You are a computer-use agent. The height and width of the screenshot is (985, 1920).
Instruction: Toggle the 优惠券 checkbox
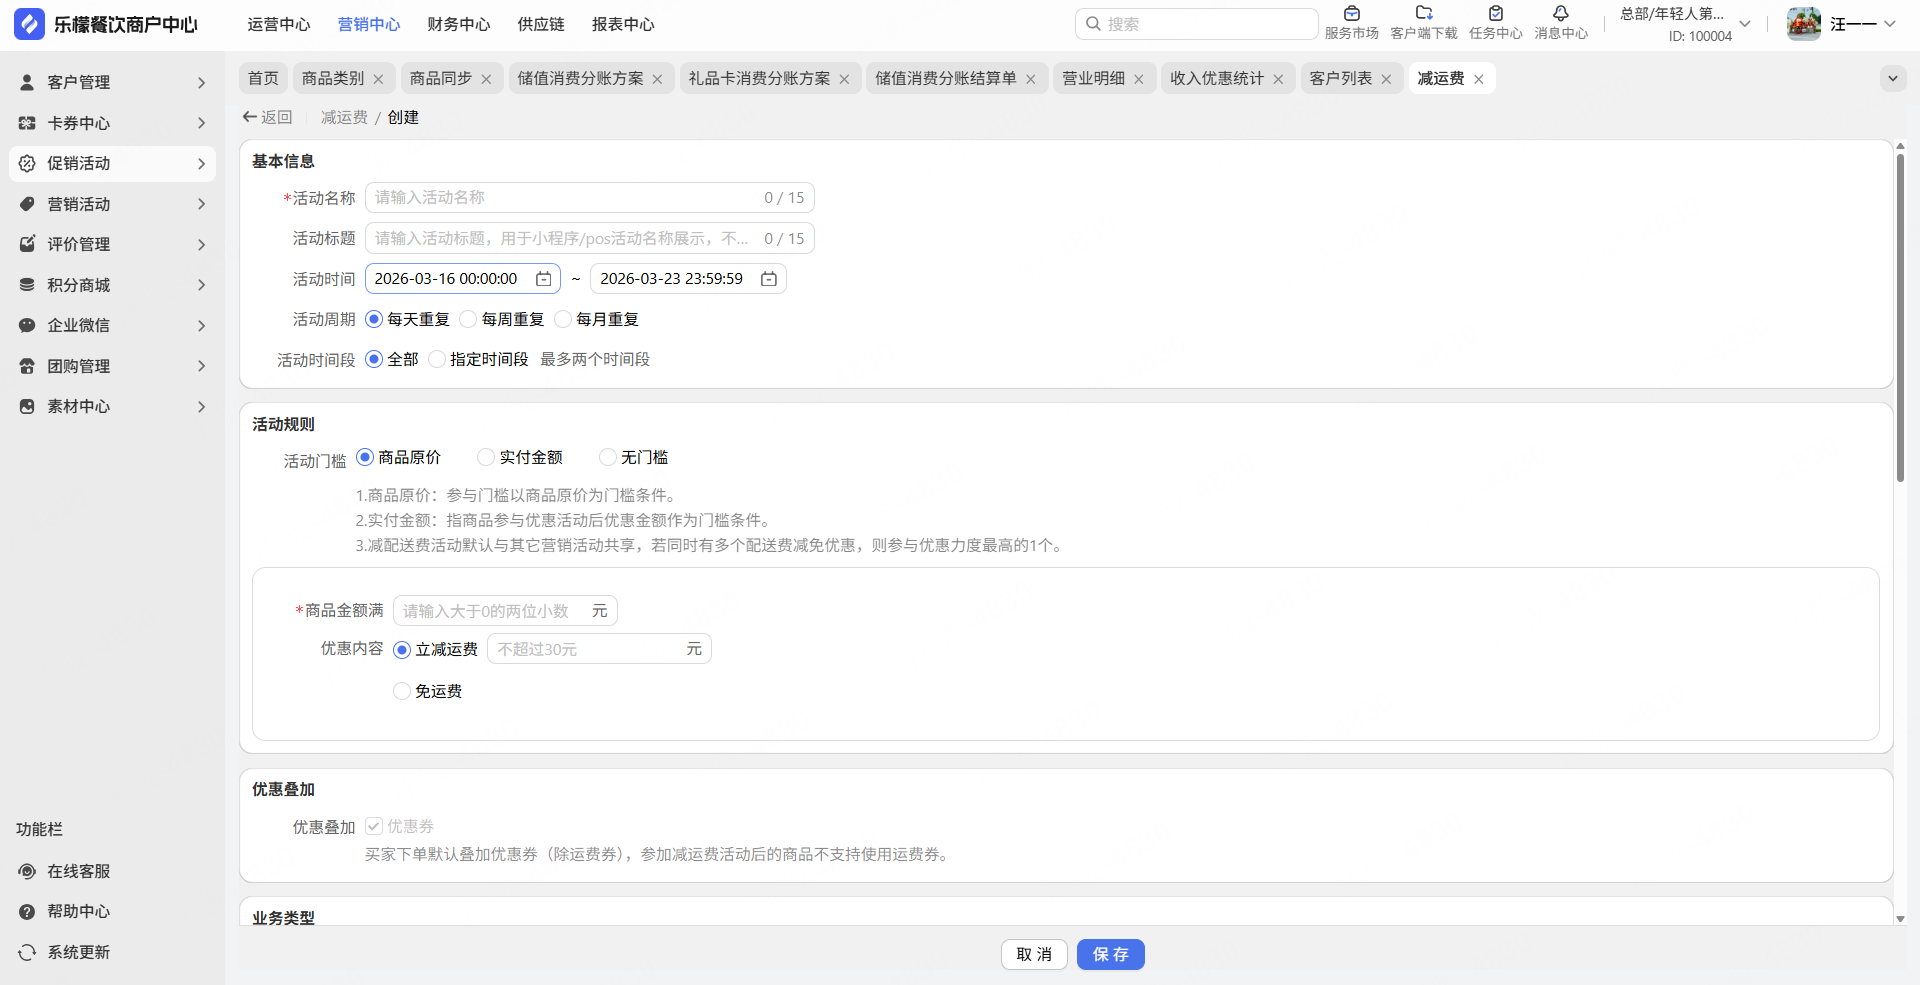[374, 826]
